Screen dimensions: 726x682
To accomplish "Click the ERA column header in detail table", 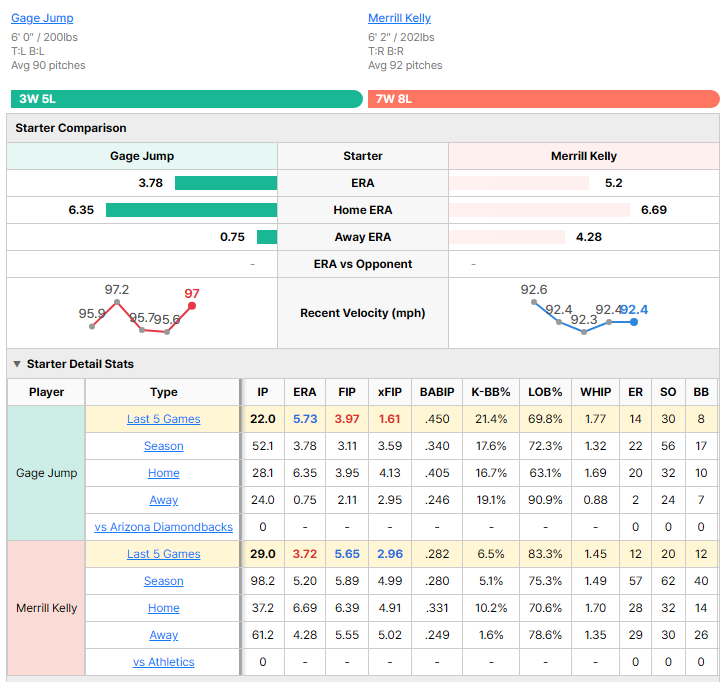I will click(305, 392).
